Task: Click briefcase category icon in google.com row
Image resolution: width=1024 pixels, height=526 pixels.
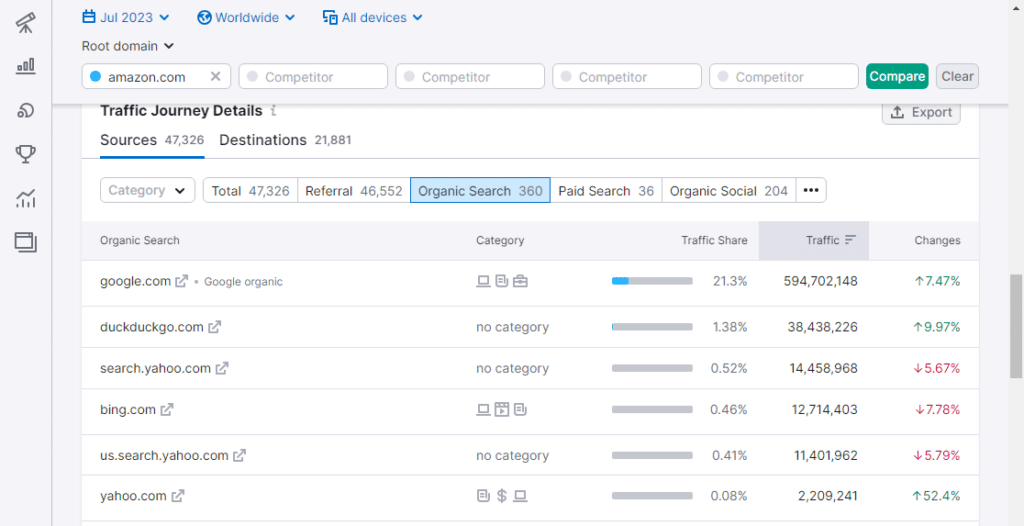Action: tap(520, 282)
